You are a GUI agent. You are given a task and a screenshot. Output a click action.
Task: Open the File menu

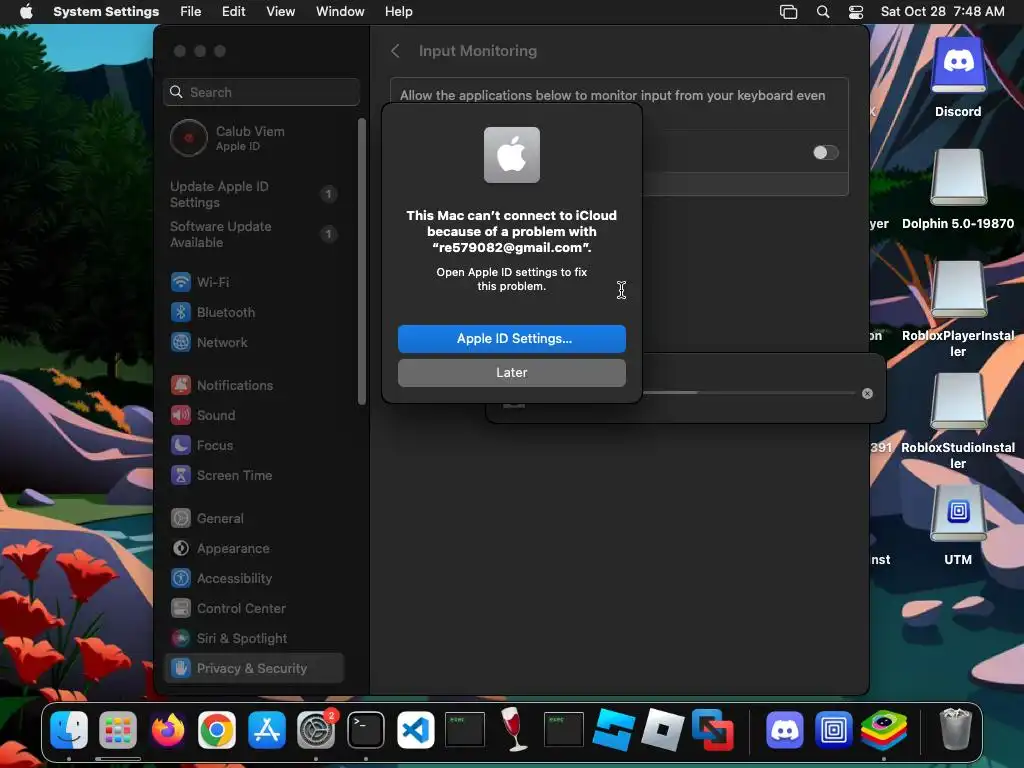(x=191, y=12)
